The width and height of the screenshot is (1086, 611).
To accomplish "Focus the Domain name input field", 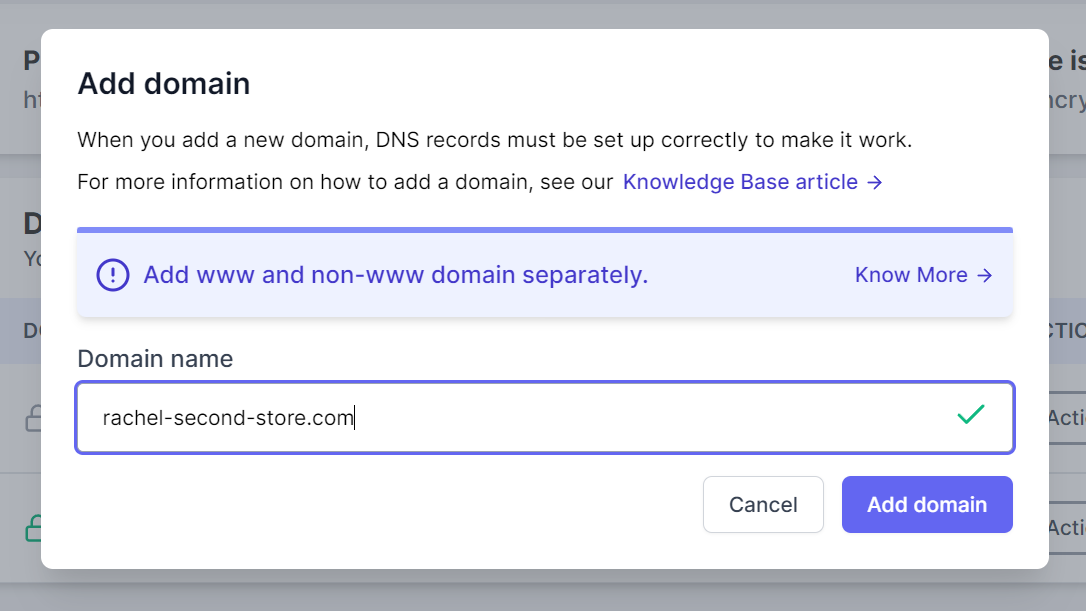I will 545,418.
